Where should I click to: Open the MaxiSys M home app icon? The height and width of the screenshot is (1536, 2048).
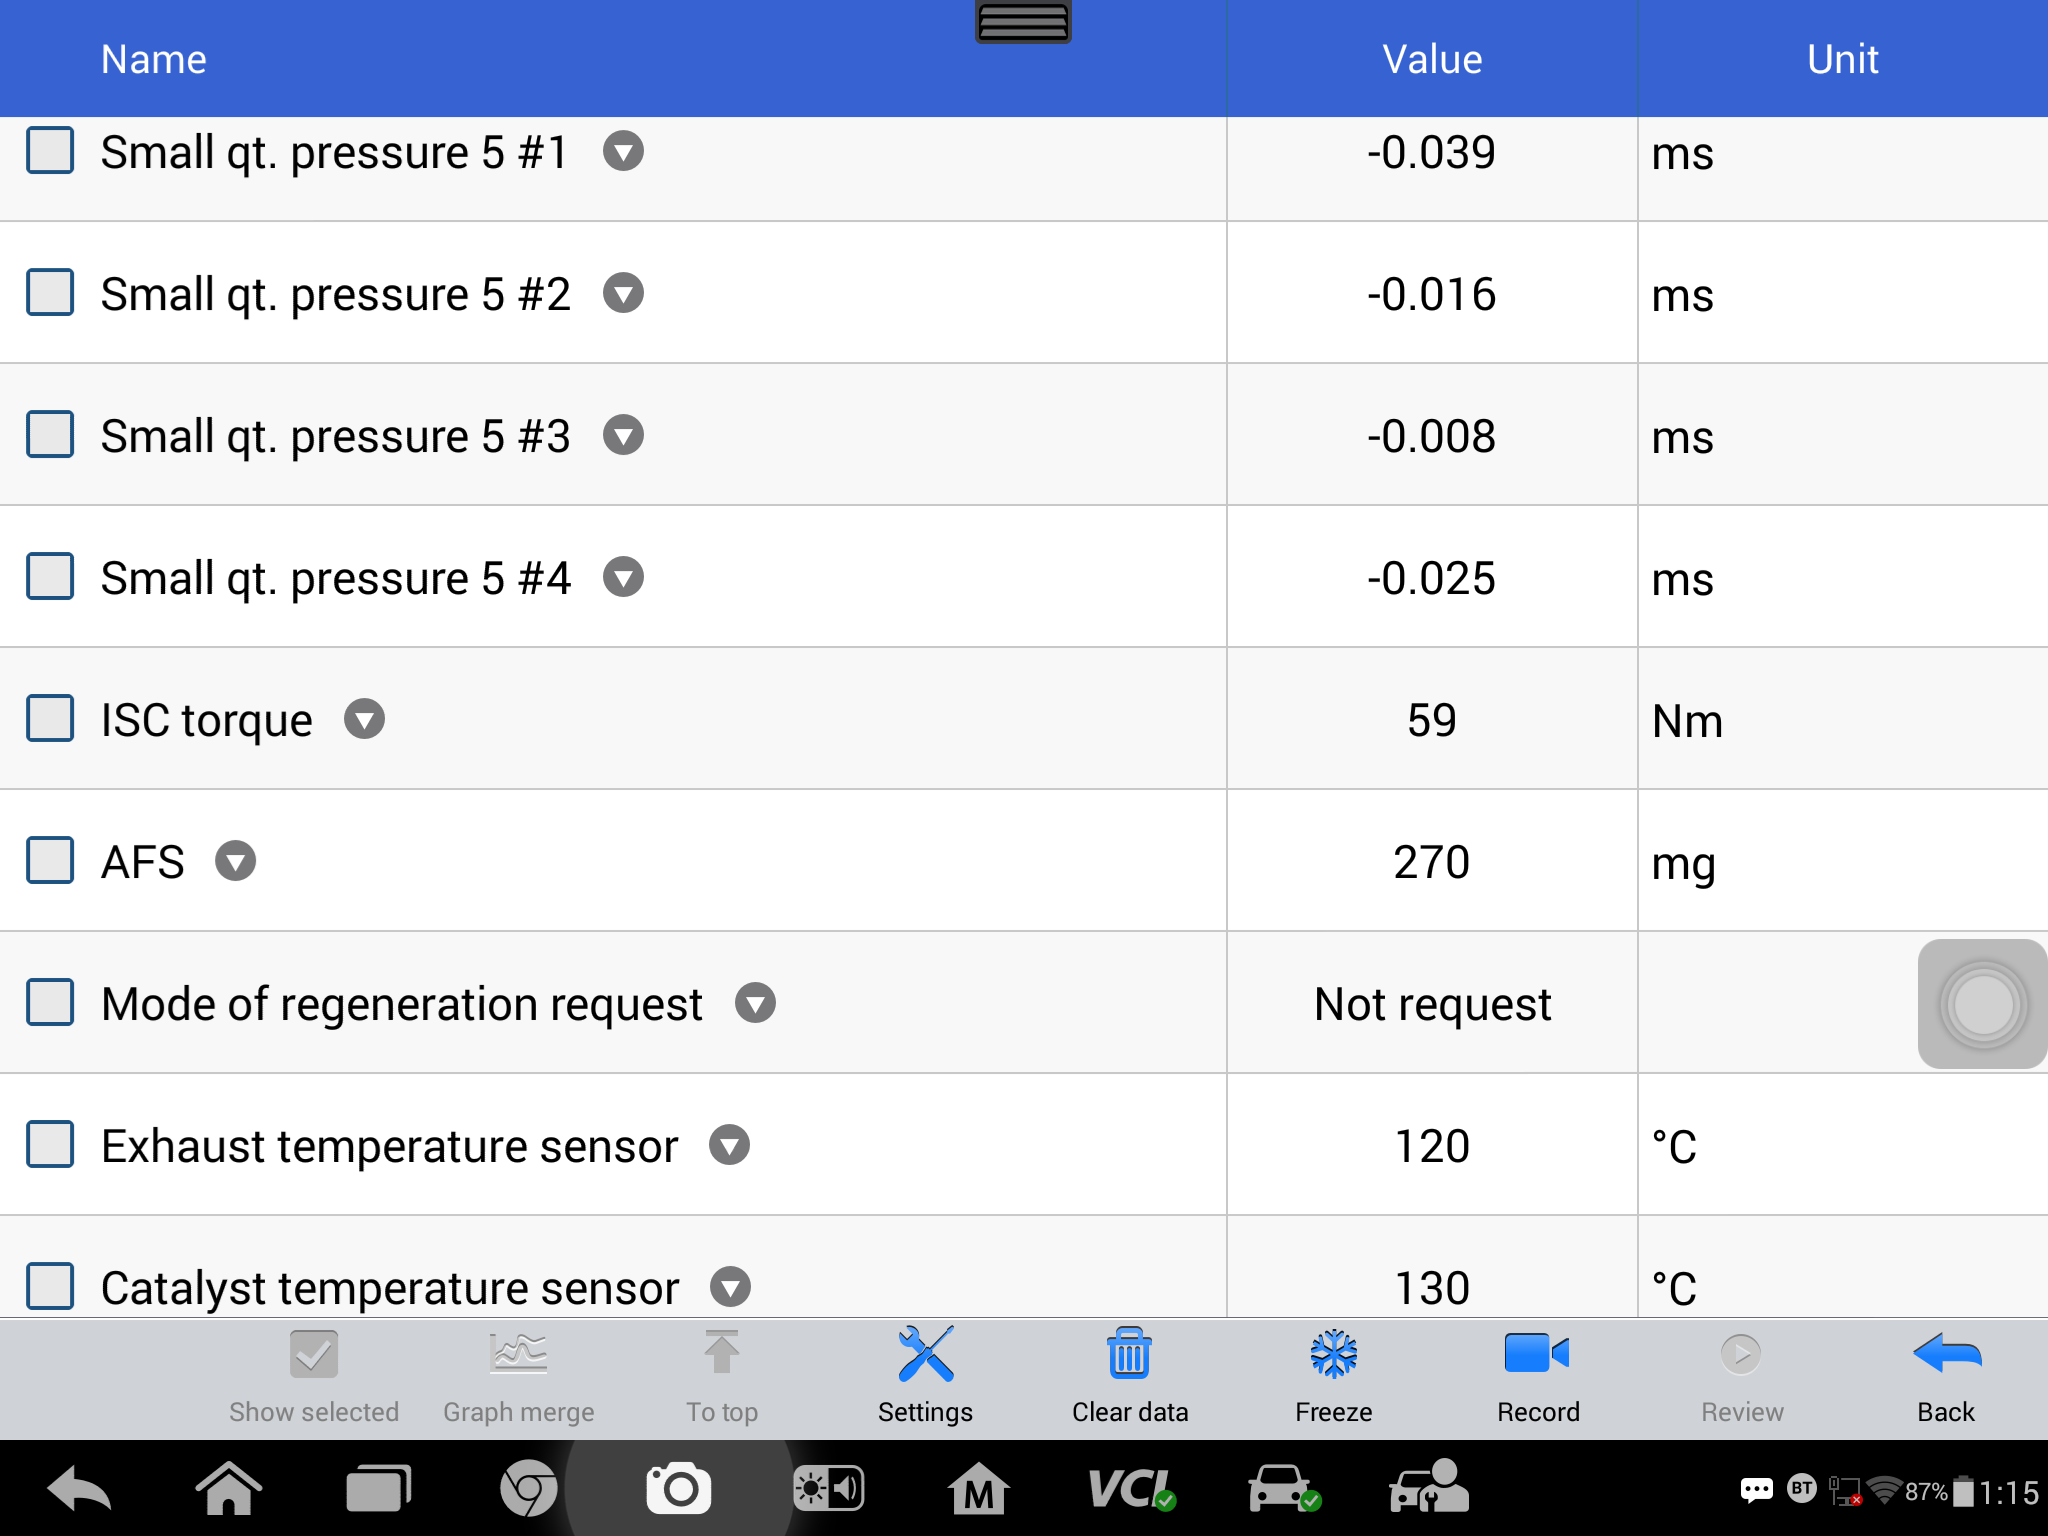(978, 1490)
